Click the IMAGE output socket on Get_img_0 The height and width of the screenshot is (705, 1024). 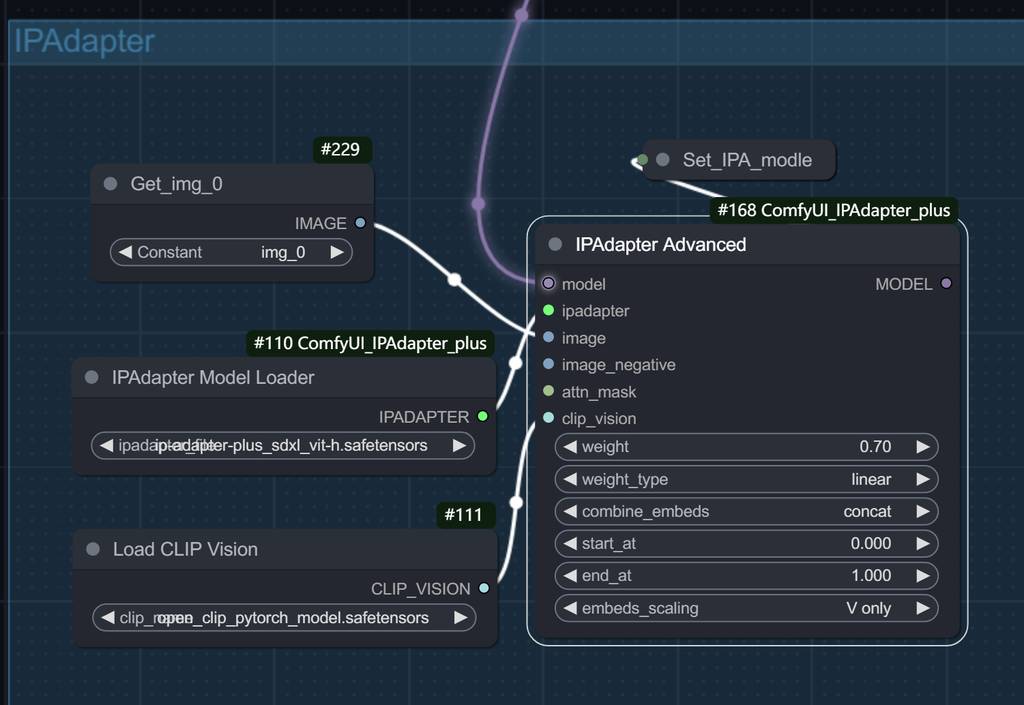point(360,223)
